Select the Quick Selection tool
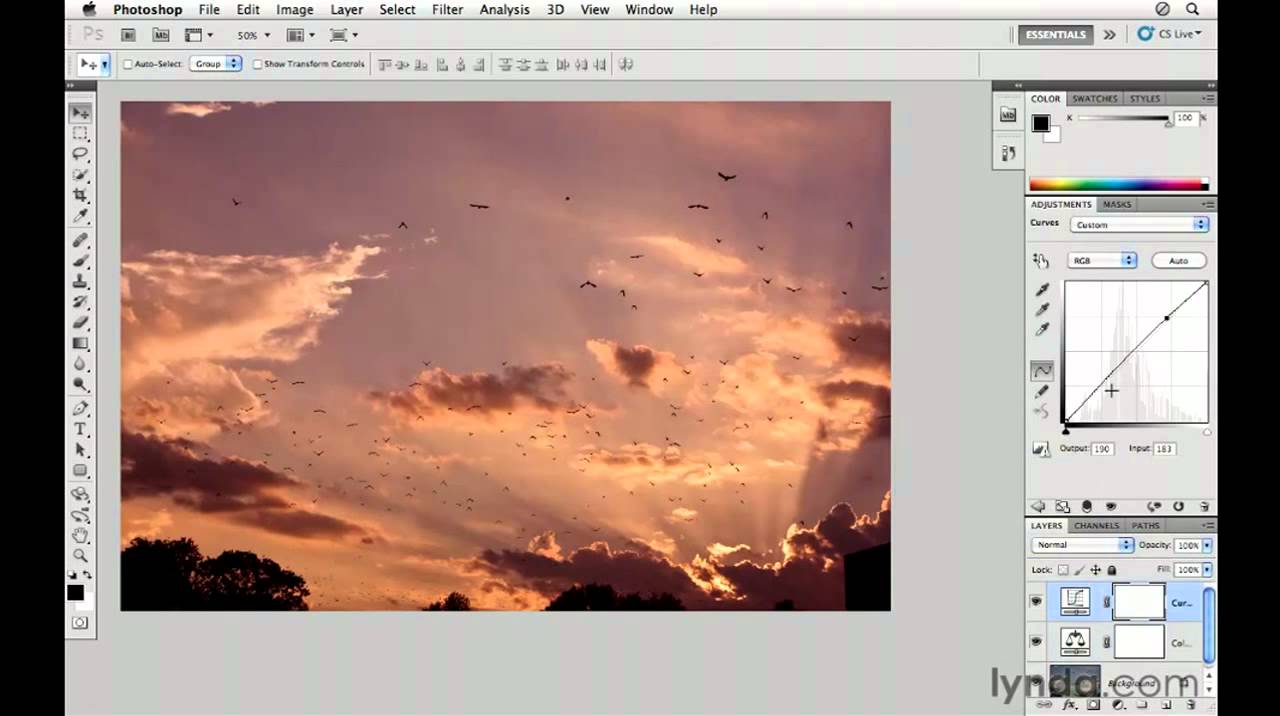Viewport: 1280px width, 716px height. click(x=80, y=175)
